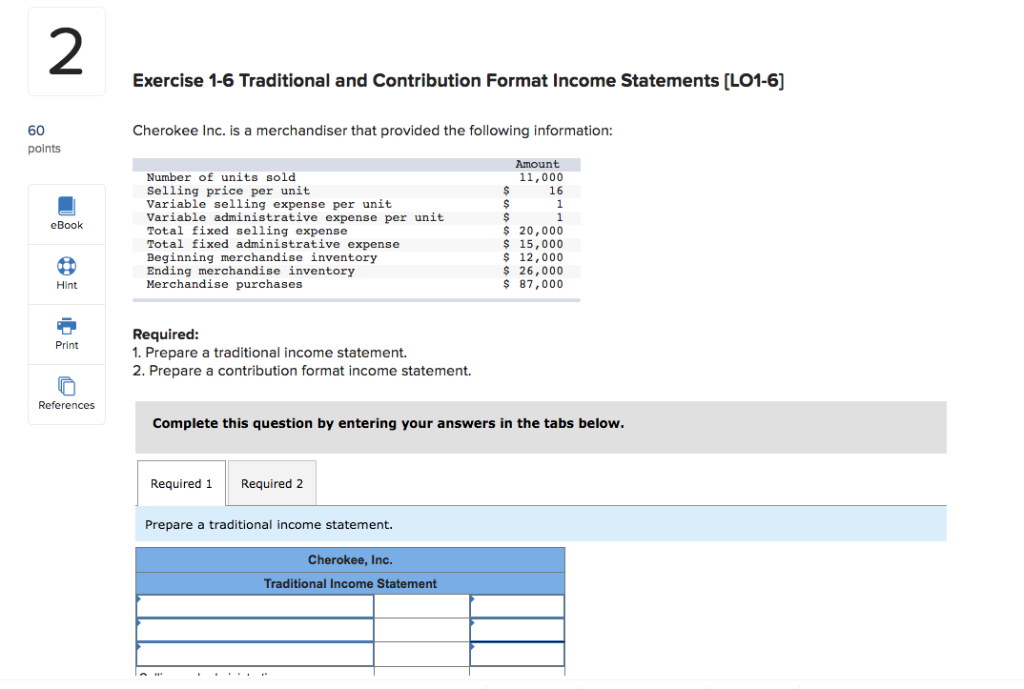Screen dimensions: 1024x689
Task: Select 'Merchandise purchases' row text
Action: pyautogui.click(x=225, y=284)
